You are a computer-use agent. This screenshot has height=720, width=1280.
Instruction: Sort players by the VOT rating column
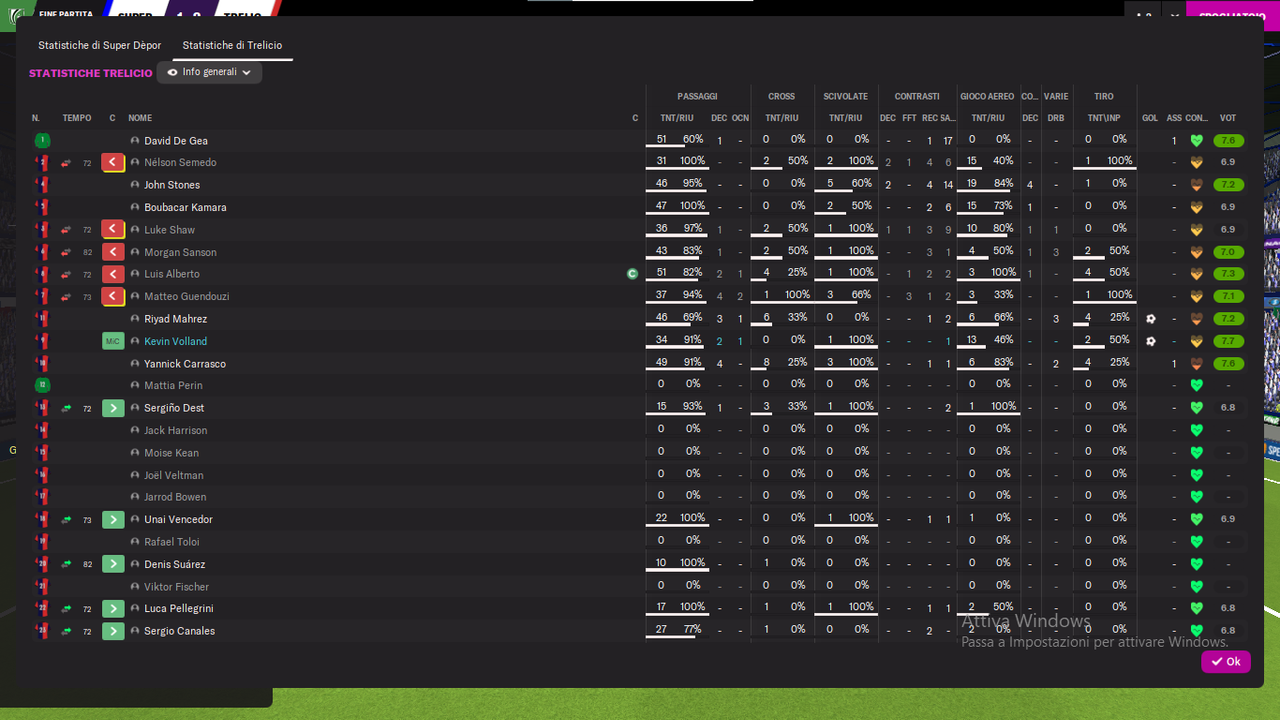pos(1228,118)
